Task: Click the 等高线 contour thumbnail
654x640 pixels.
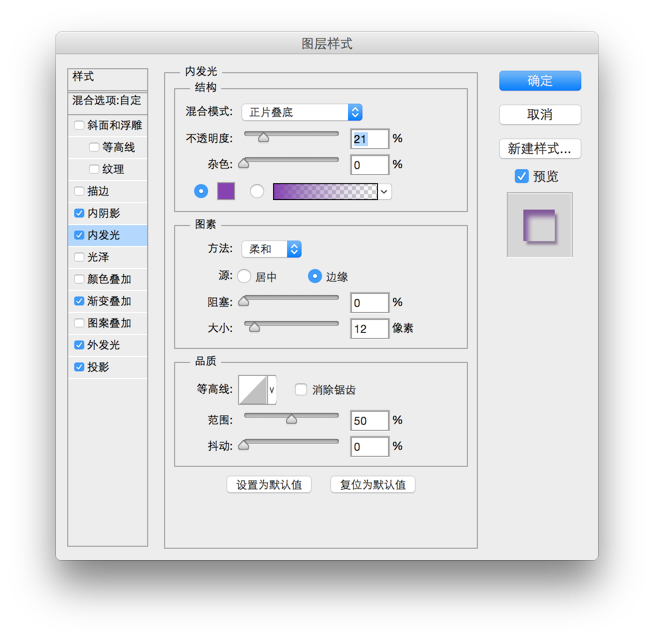Action: [253, 390]
